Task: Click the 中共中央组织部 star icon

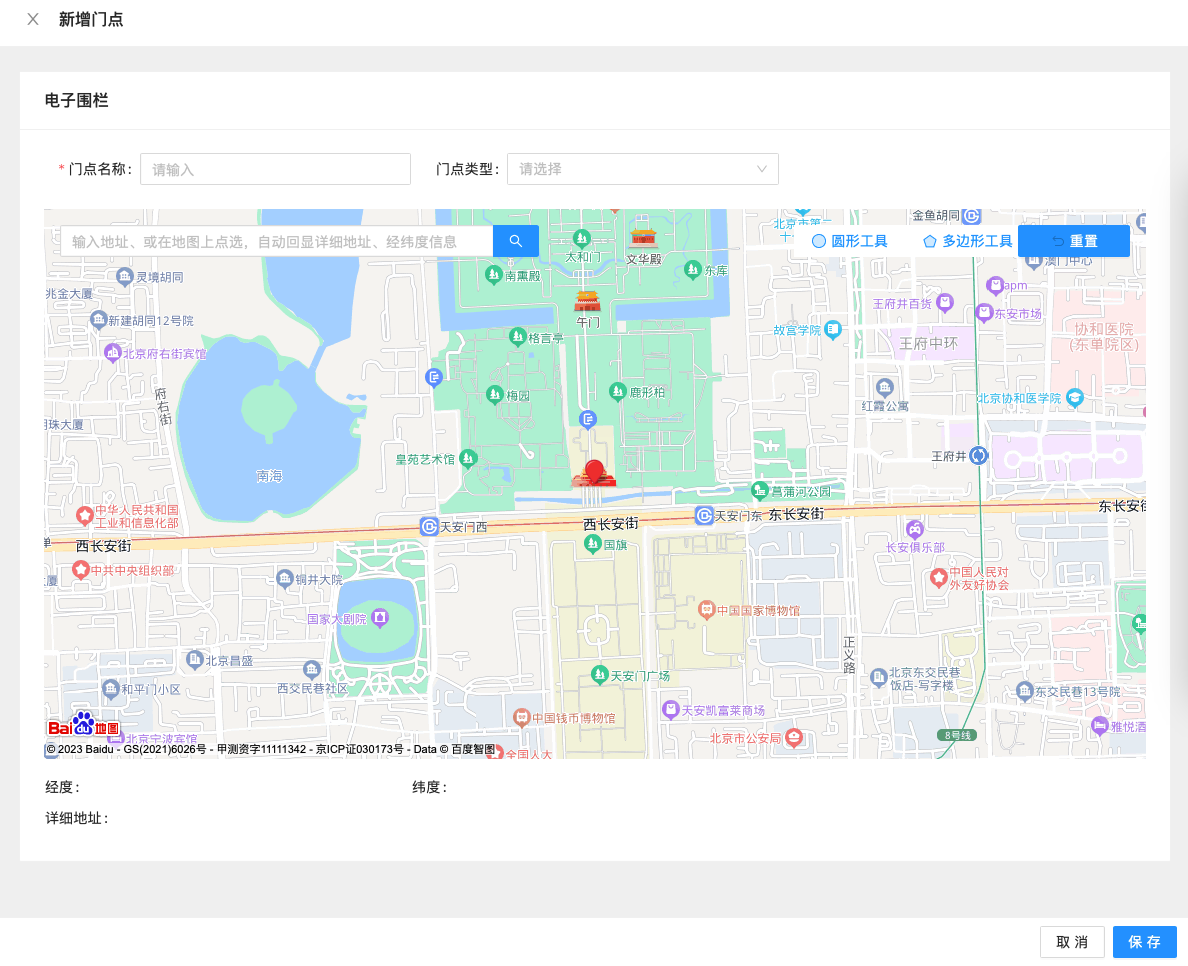Action: pos(80,569)
